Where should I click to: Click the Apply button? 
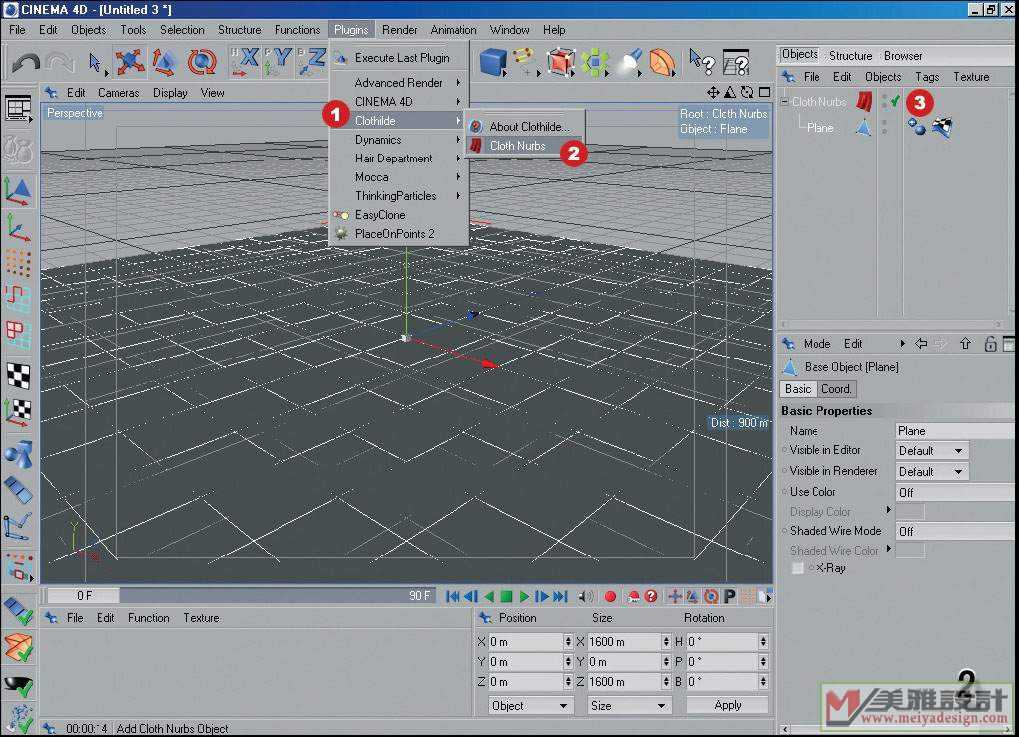(x=727, y=706)
